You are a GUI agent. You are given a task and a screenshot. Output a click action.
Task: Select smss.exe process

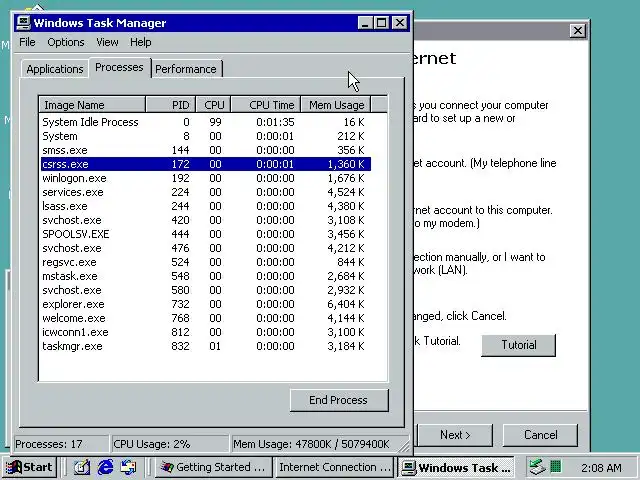[205, 150]
